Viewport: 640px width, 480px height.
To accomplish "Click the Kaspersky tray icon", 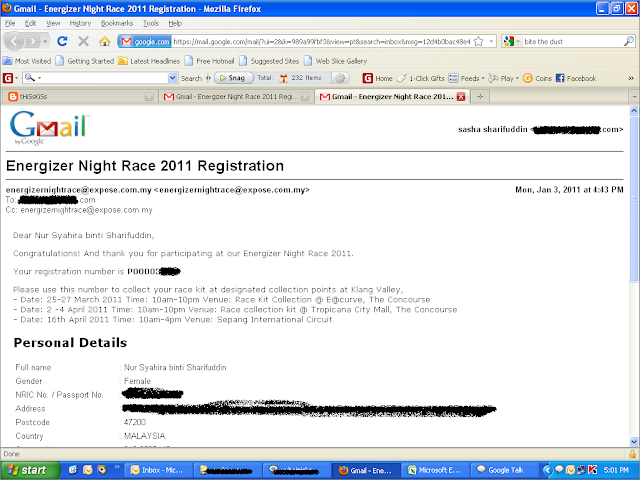I will click(593, 470).
